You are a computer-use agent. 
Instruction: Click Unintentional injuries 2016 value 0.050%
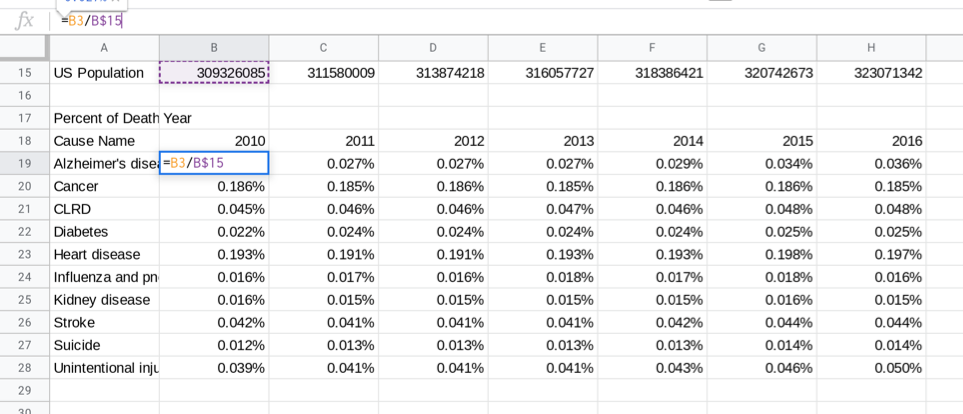[x=871, y=367]
